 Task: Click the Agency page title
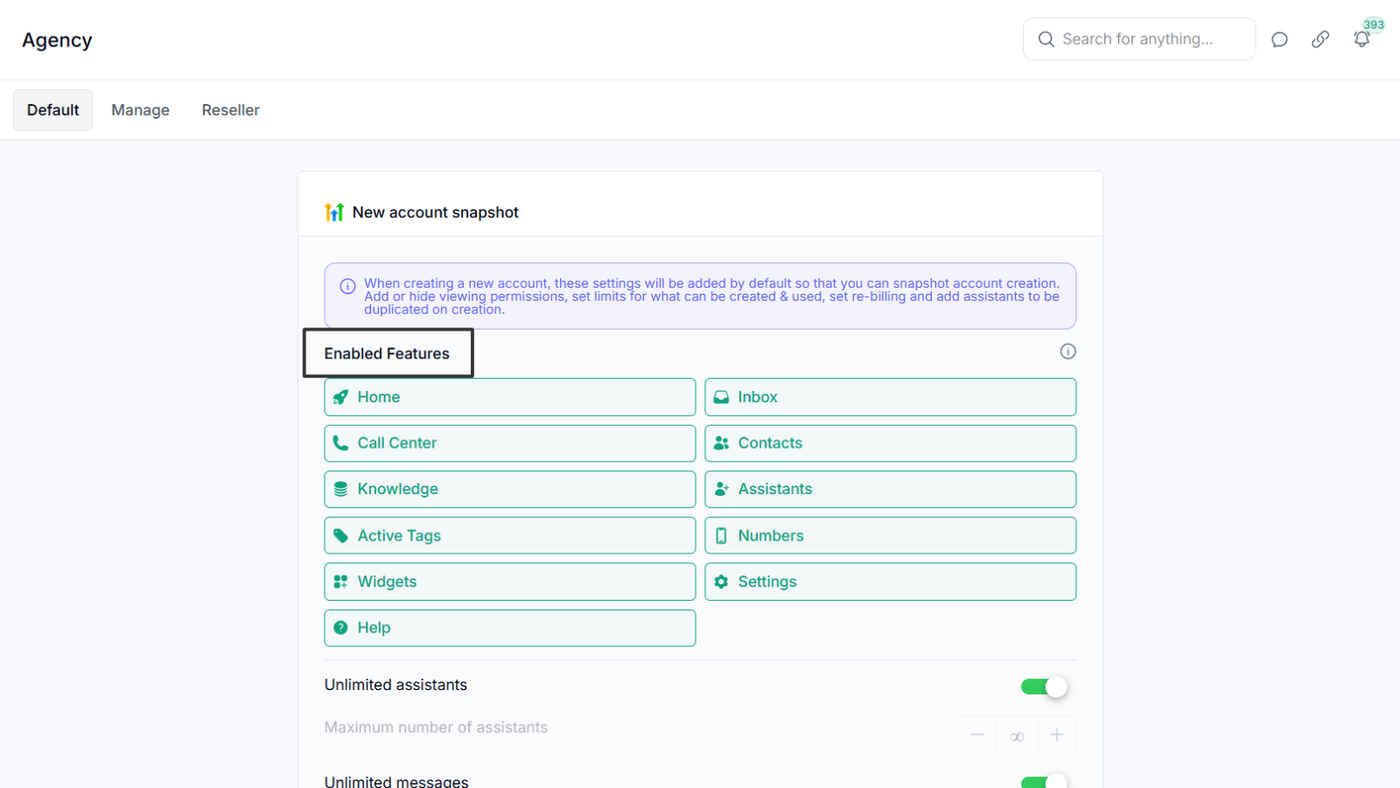[57, 40]
